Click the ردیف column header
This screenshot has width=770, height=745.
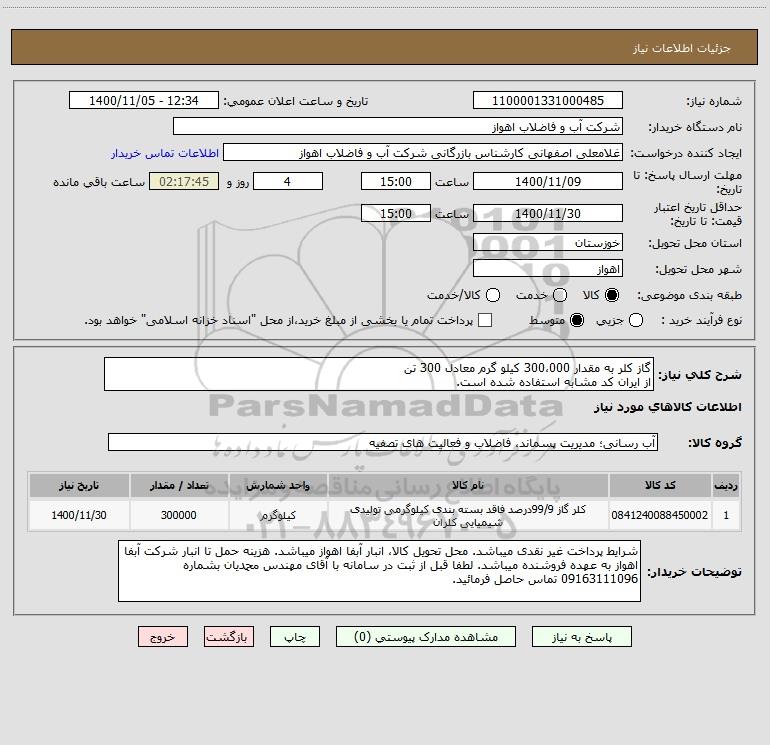click(x=726, y=485)
